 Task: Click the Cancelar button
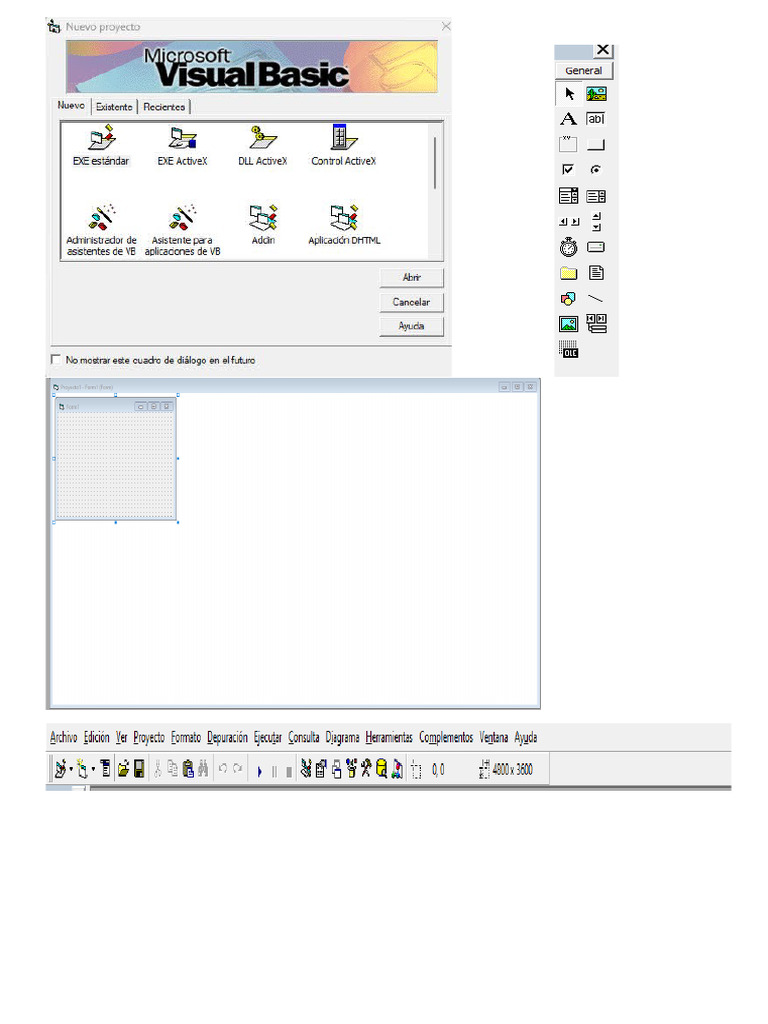pos(411,302)
